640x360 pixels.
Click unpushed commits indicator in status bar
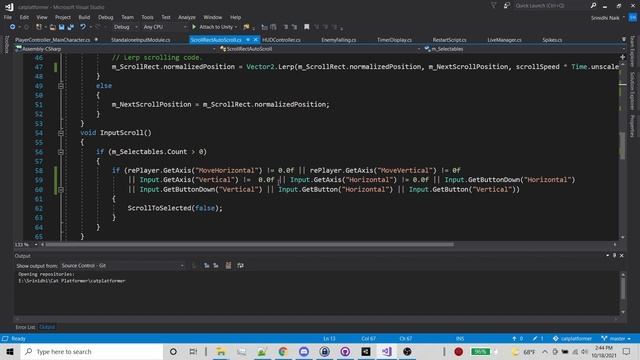click(517, 339)
